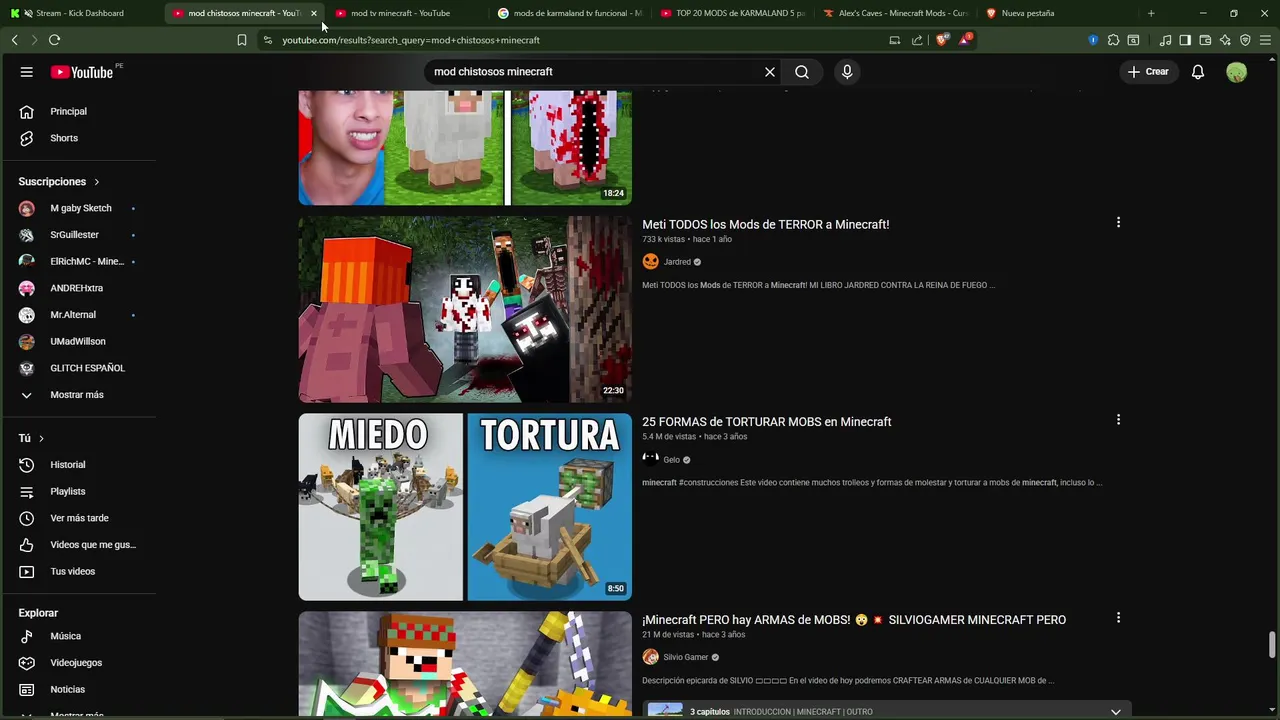Open Ver más tarde in the sidebar
This screenshot has width=1280, height=720.
77,518
